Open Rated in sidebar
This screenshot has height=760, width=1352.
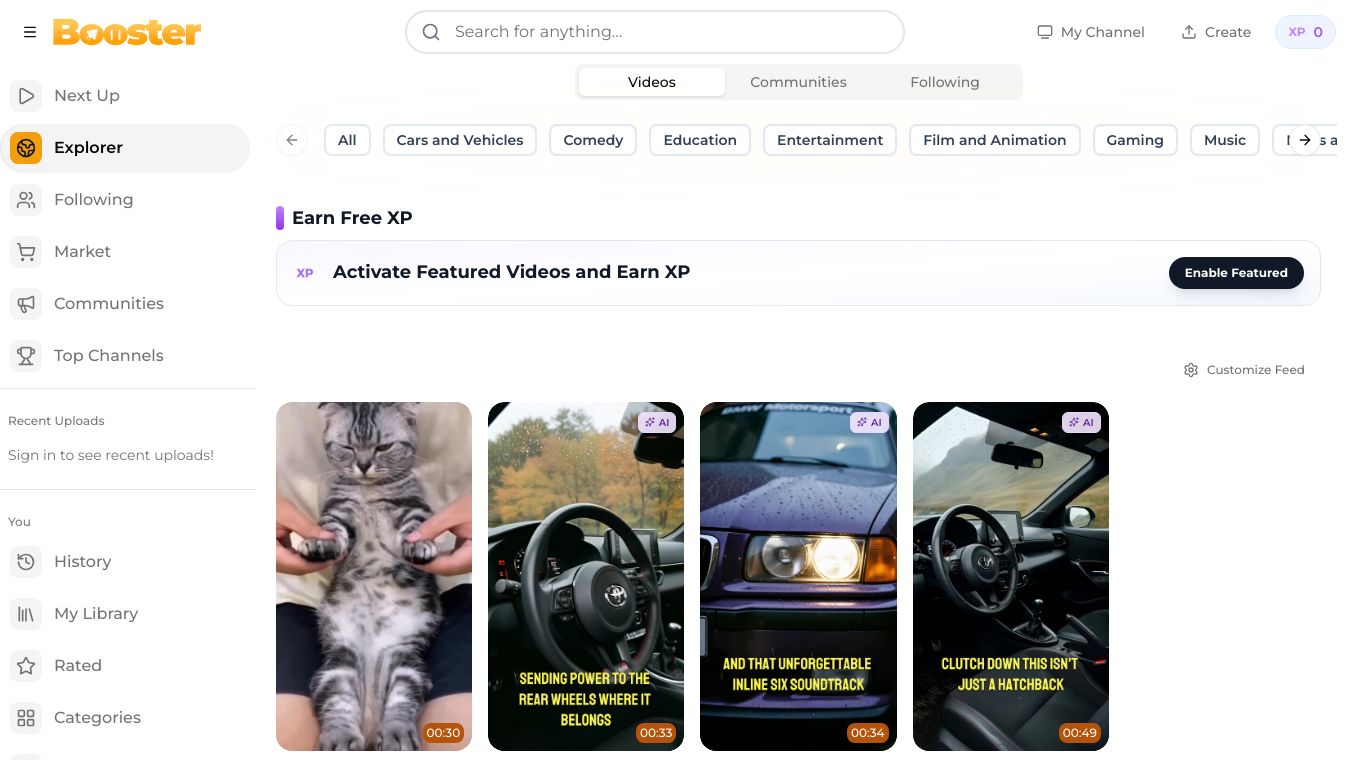coord(125,666)
